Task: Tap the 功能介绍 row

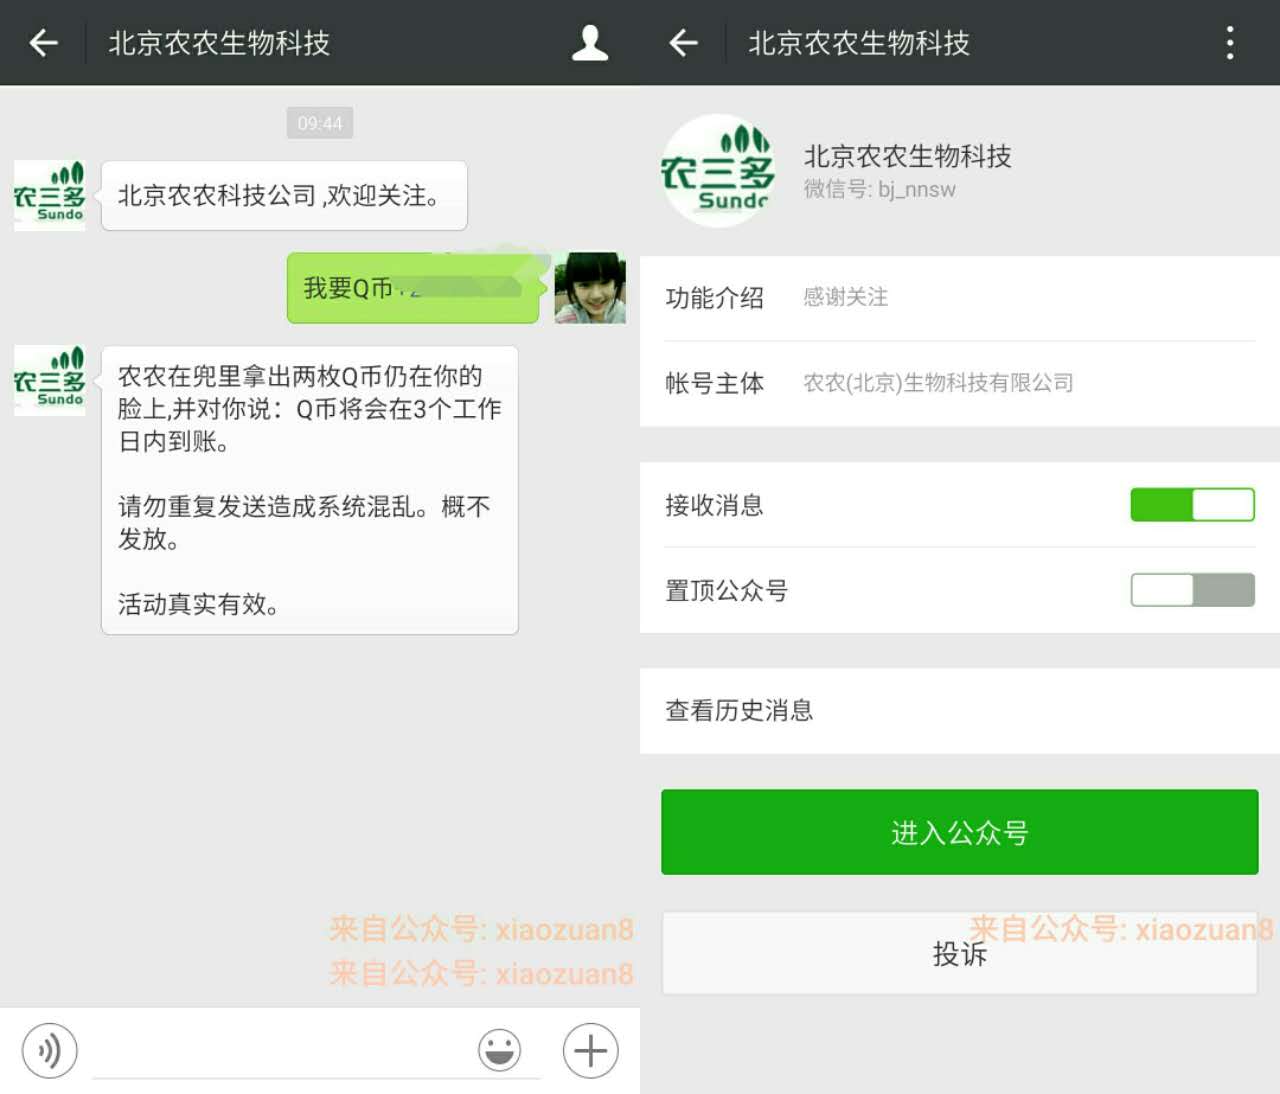Action: [x=960, y=298]
